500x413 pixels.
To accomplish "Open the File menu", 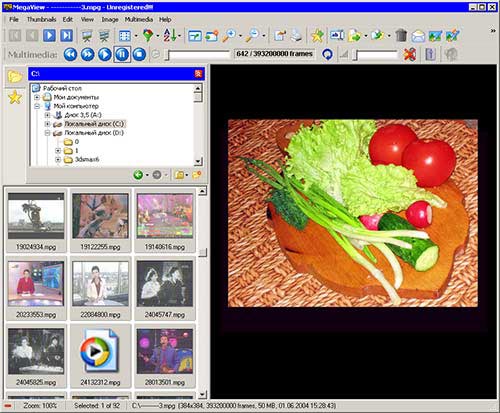I will [14, 19].
